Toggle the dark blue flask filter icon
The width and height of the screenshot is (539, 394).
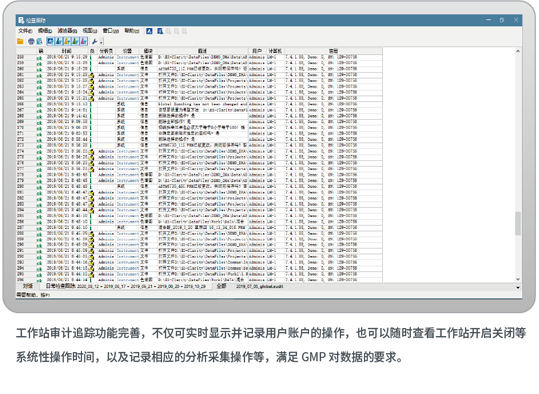[59, 42]
